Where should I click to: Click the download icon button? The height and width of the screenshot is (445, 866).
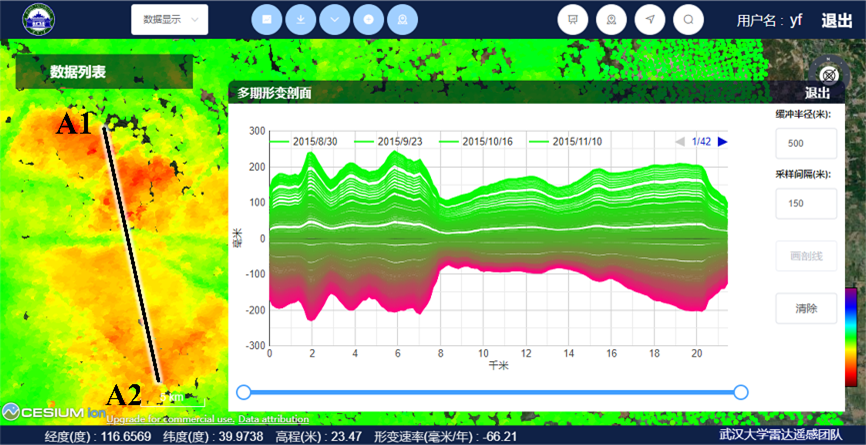coord(301,19)
